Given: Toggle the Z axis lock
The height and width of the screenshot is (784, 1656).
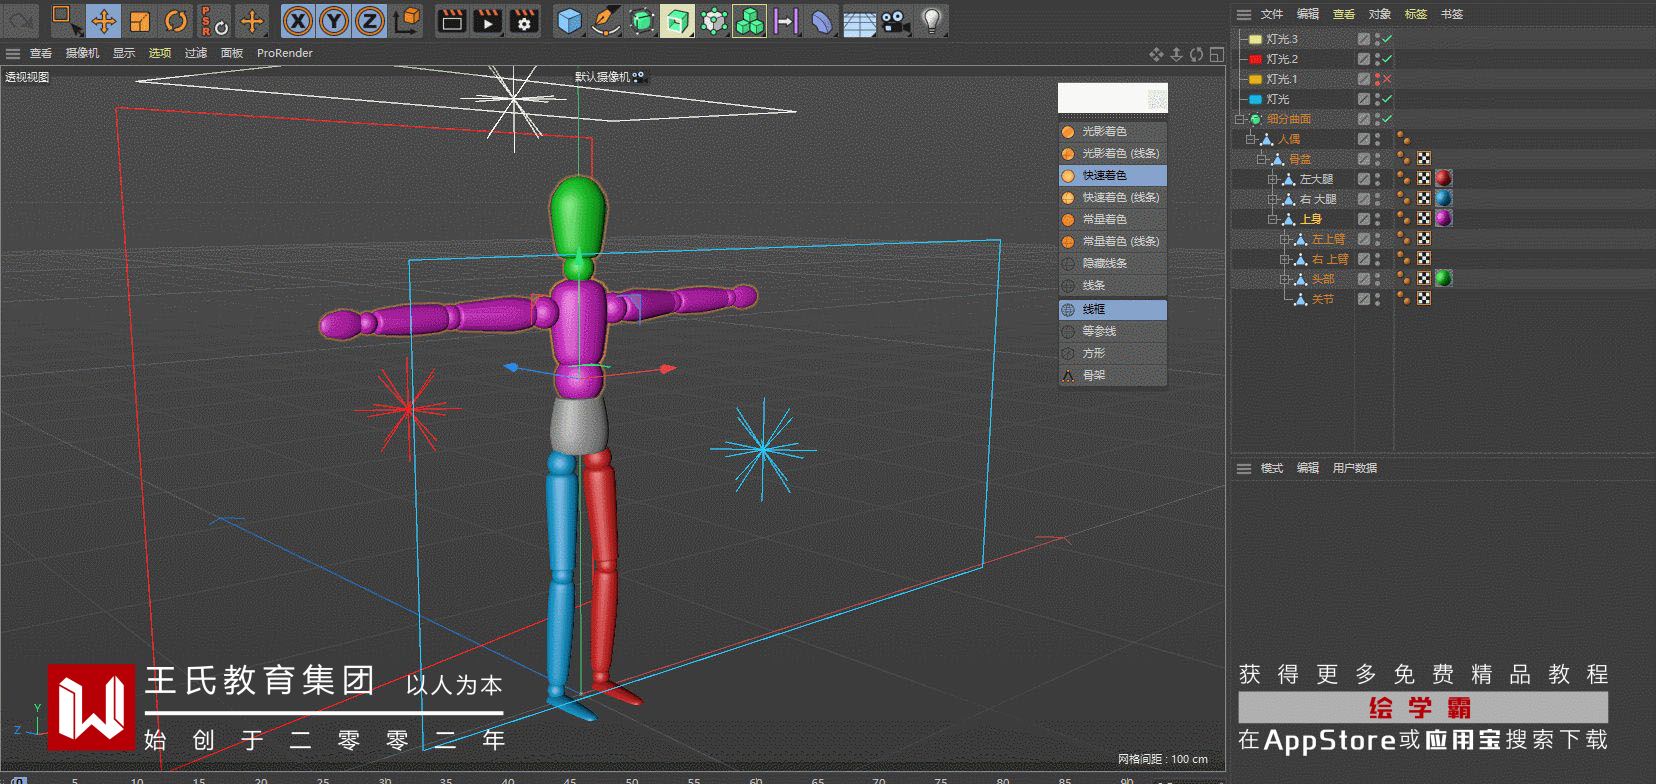Looking at the screenshot, I should pyautogui.click(x=369, y=21).
